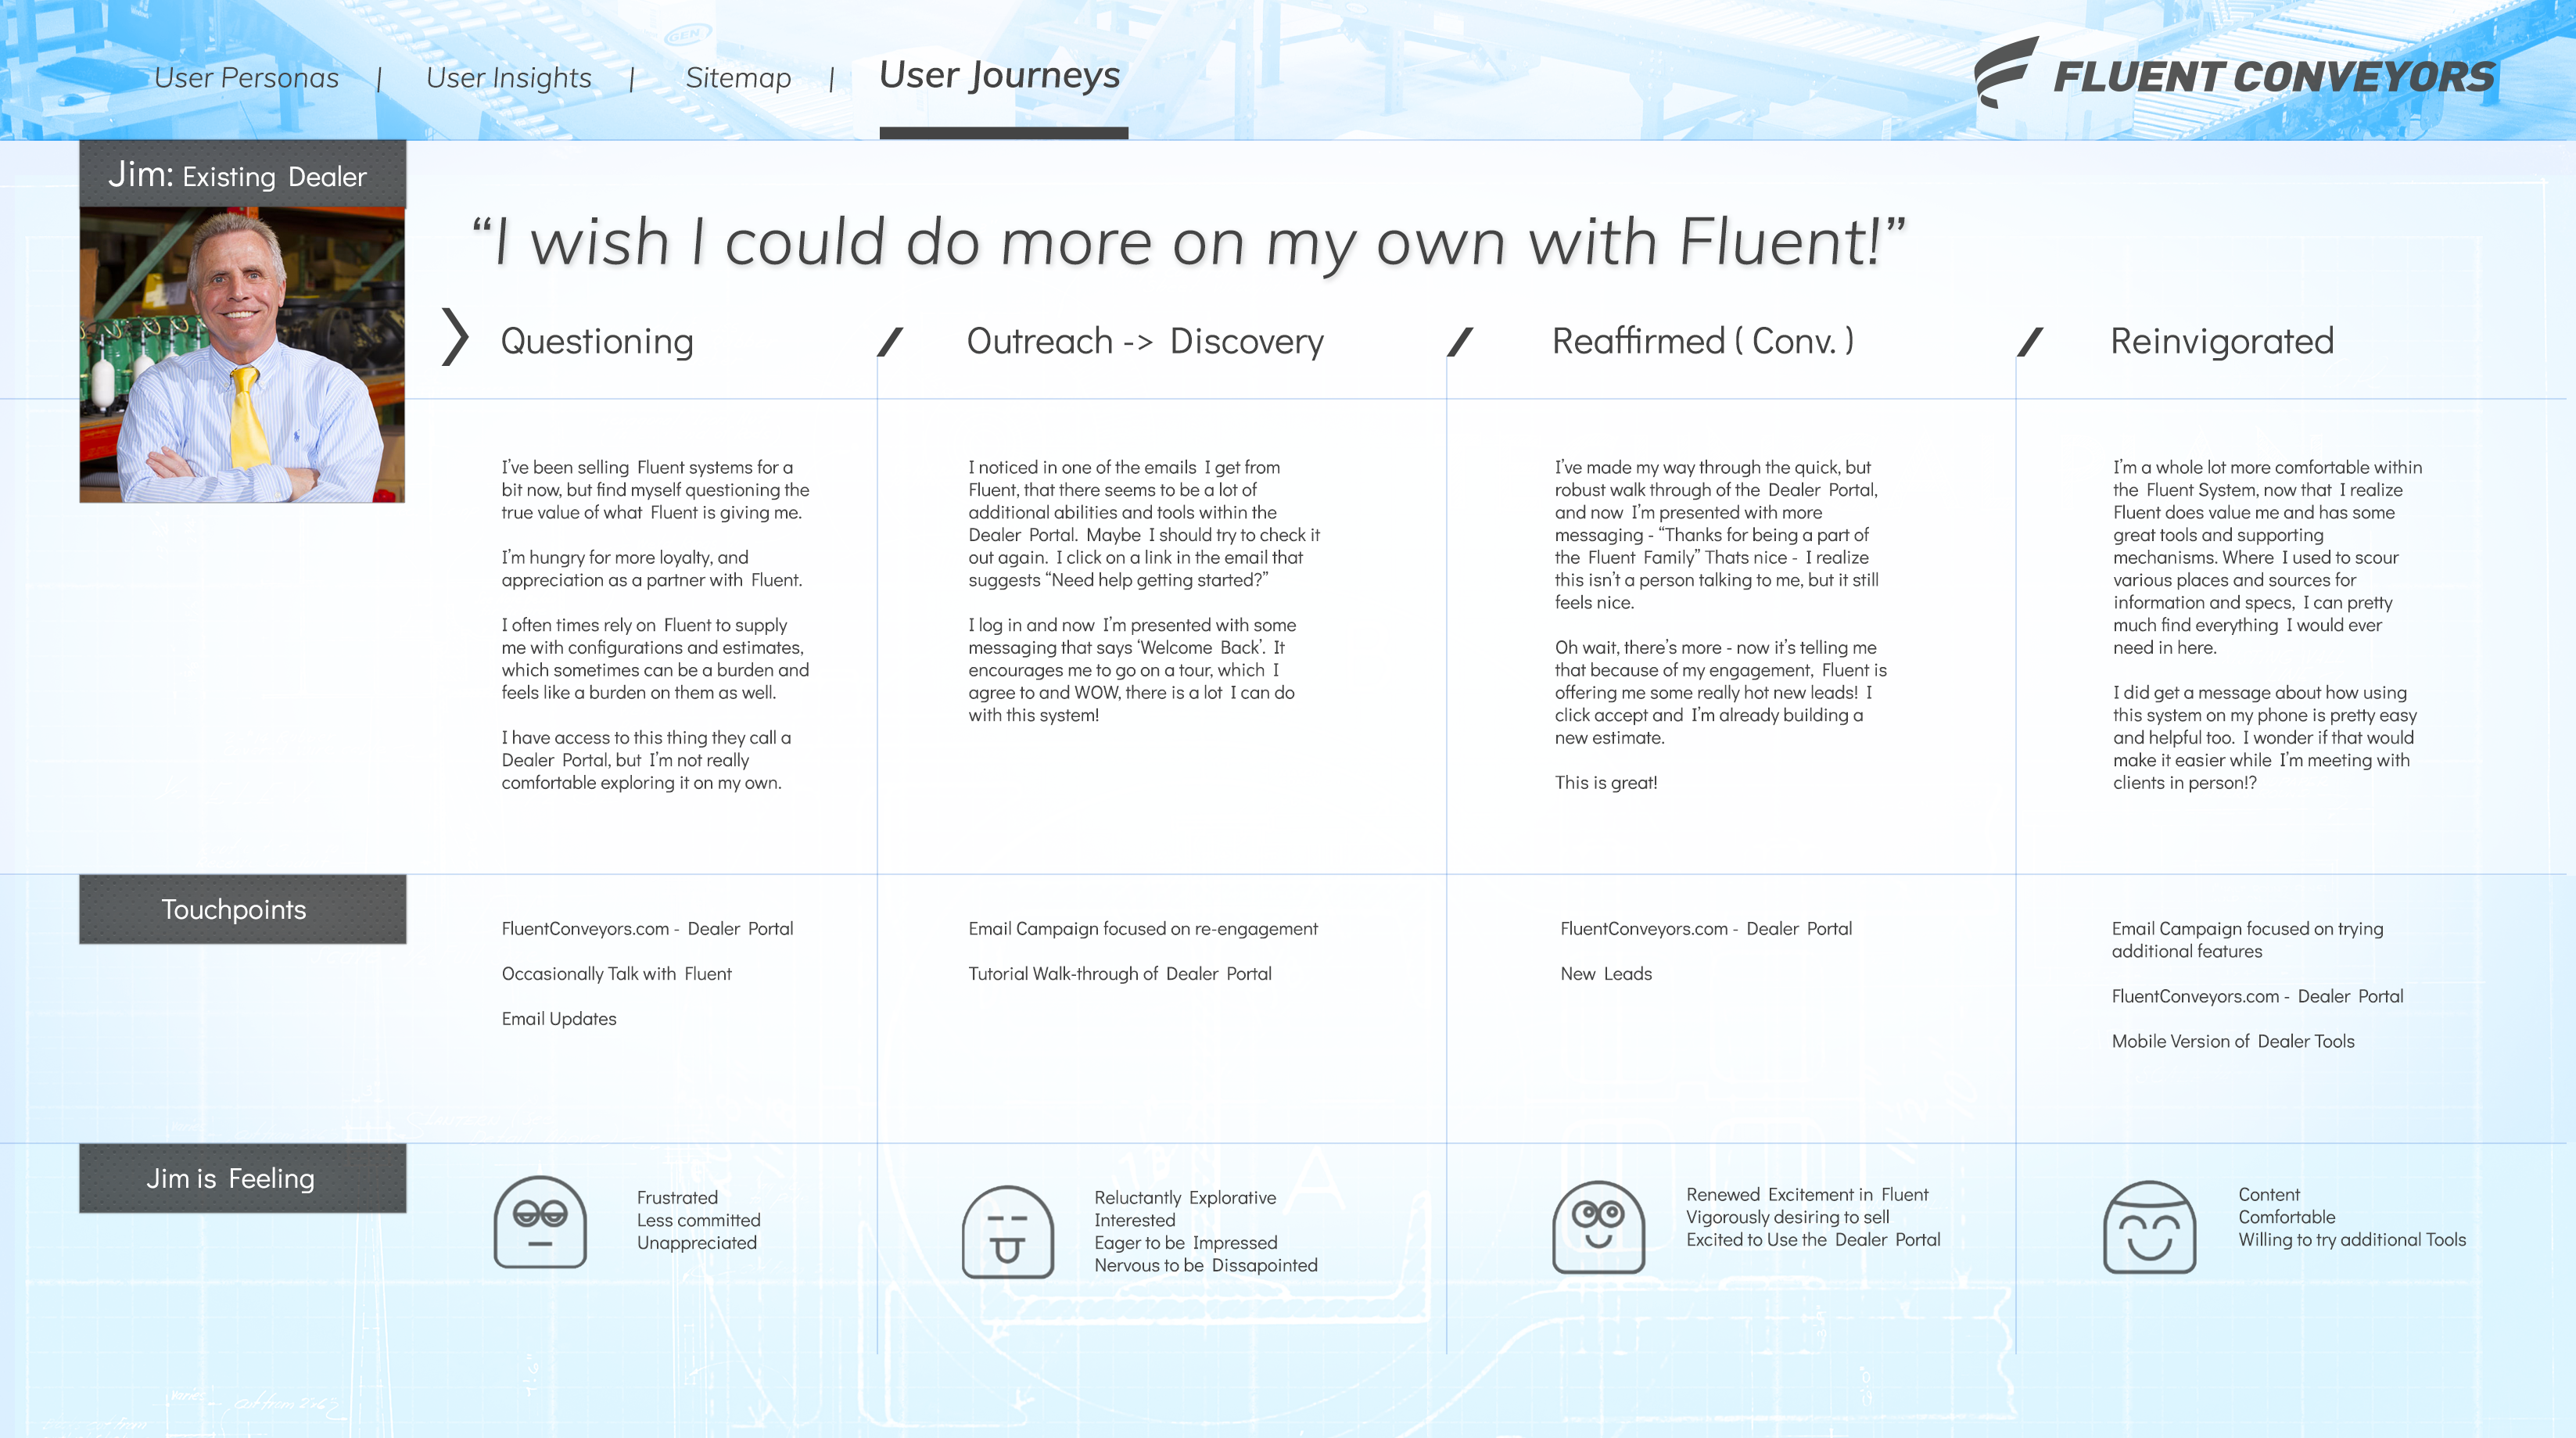Click 'Tutorial Walk-through of Dealer Portal'
Screen dimensions: 2576x1438
coord(1120,974)
